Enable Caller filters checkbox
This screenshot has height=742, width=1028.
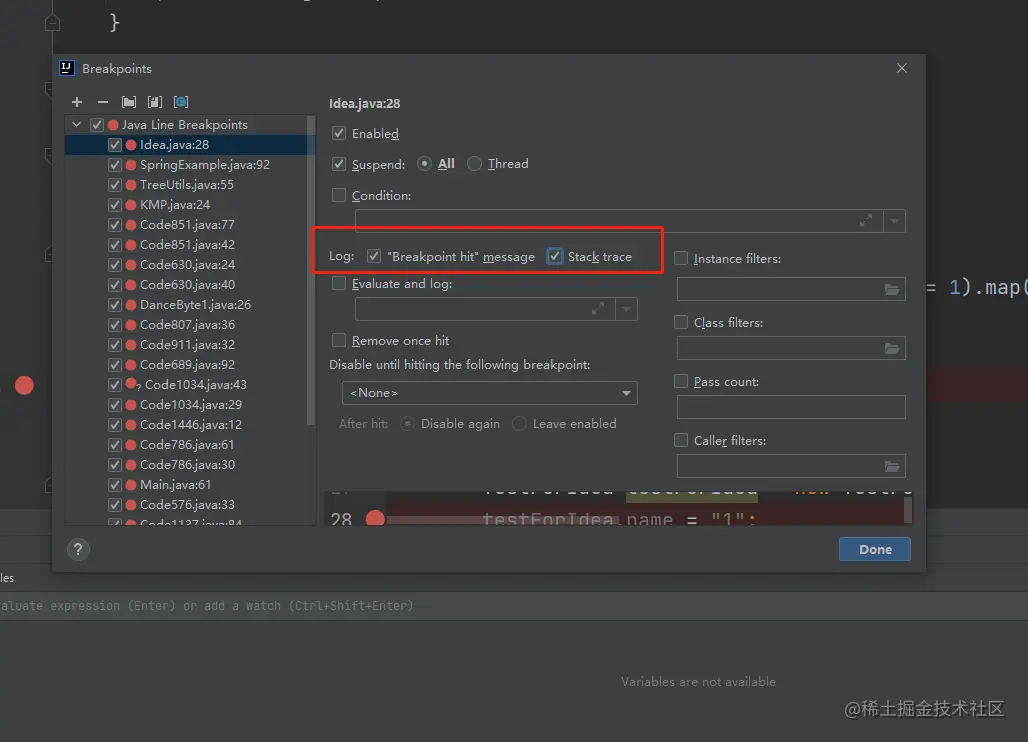coord(681,440)
